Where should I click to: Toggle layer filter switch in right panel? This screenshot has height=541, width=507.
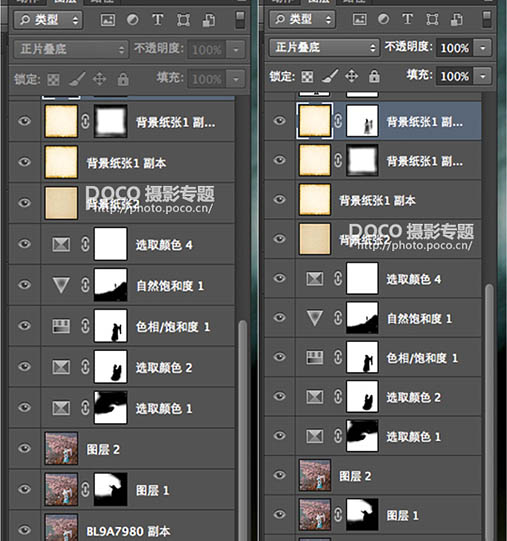[486, 19]
